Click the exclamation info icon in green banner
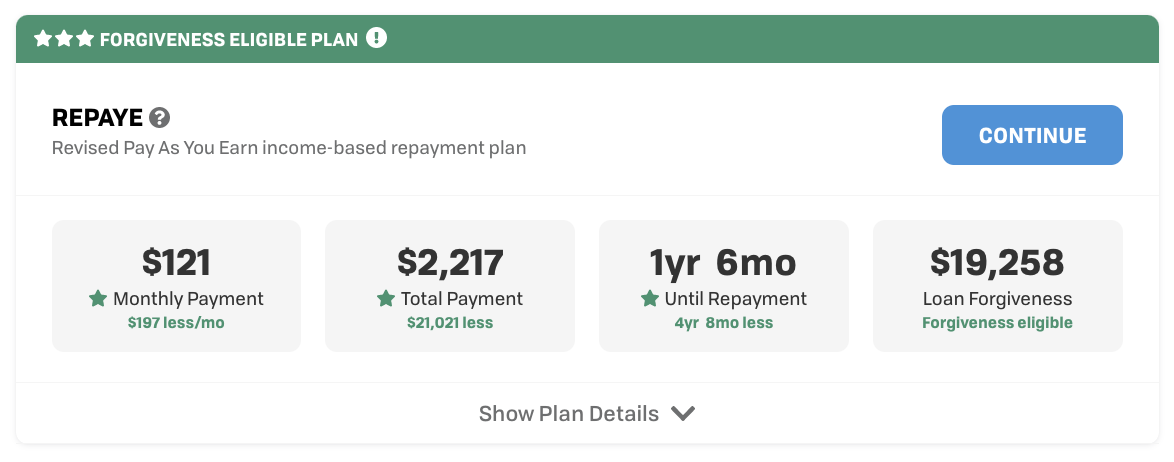This screenshot has width=1174, height=462. coord(376,39)
